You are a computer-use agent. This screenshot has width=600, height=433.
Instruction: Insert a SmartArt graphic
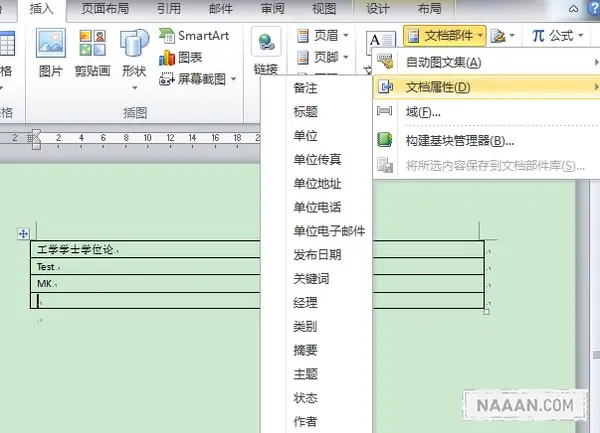pyautogui.click(x=195, y=36)
